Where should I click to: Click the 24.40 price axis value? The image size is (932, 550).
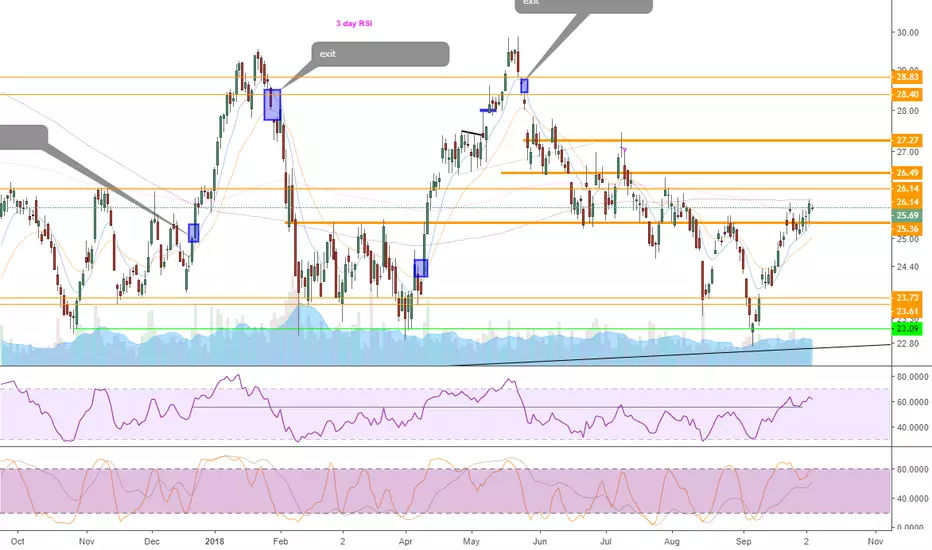(908, 267)
